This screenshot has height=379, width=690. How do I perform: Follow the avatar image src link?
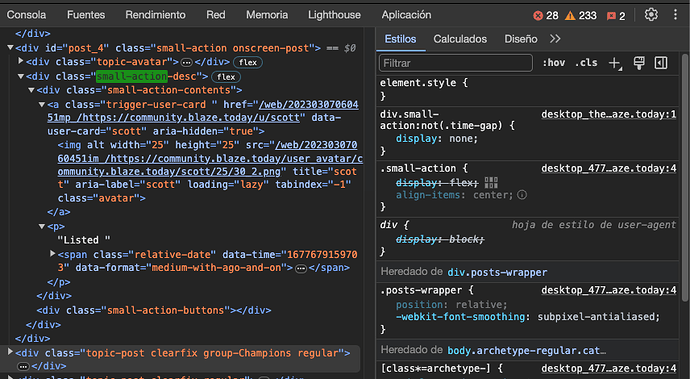(210, 158)
